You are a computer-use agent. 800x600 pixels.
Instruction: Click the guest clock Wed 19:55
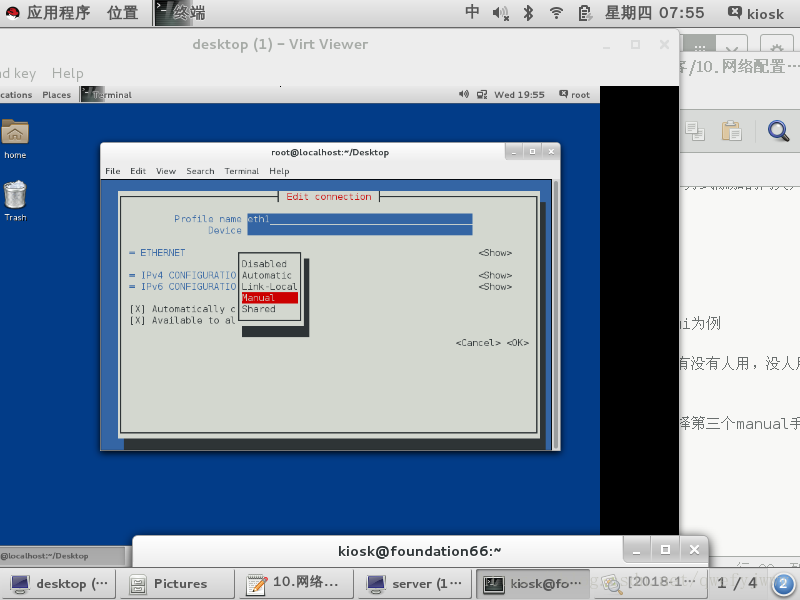pyautogui.click(x=519, y=95)
